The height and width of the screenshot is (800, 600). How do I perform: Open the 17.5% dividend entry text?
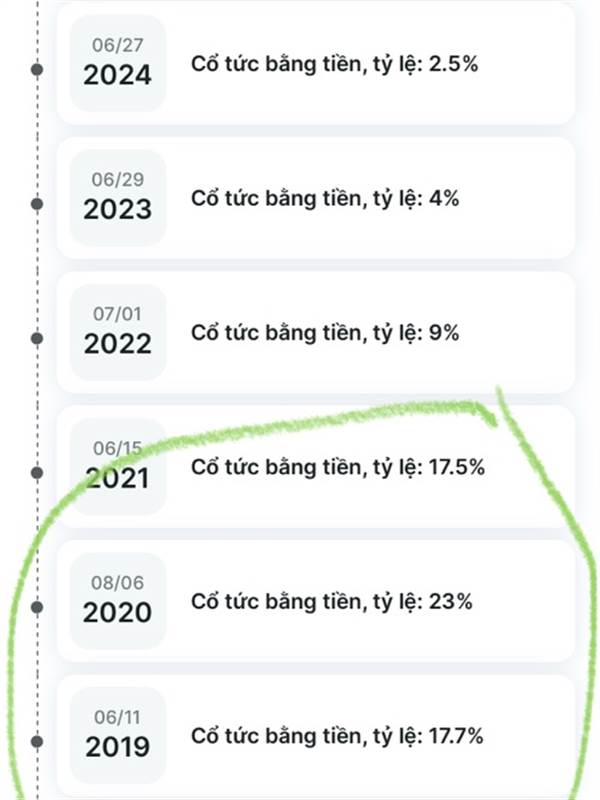tap(337, 466)
